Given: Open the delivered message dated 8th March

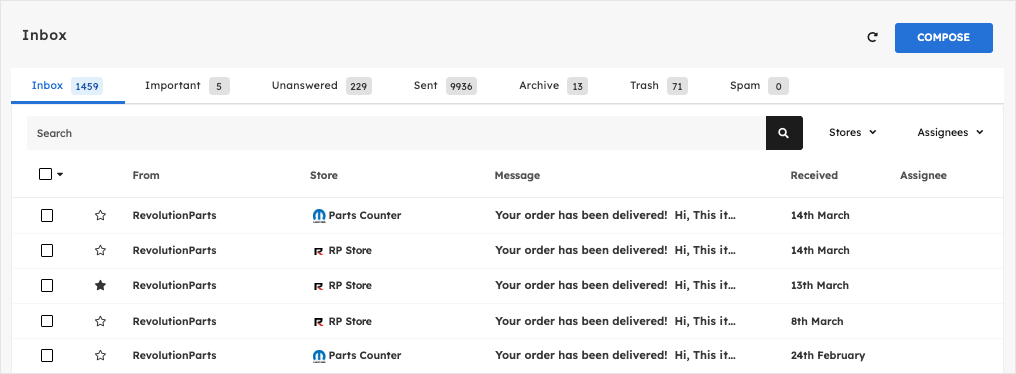Looking at the screenshot, I should tap(616, 320).
